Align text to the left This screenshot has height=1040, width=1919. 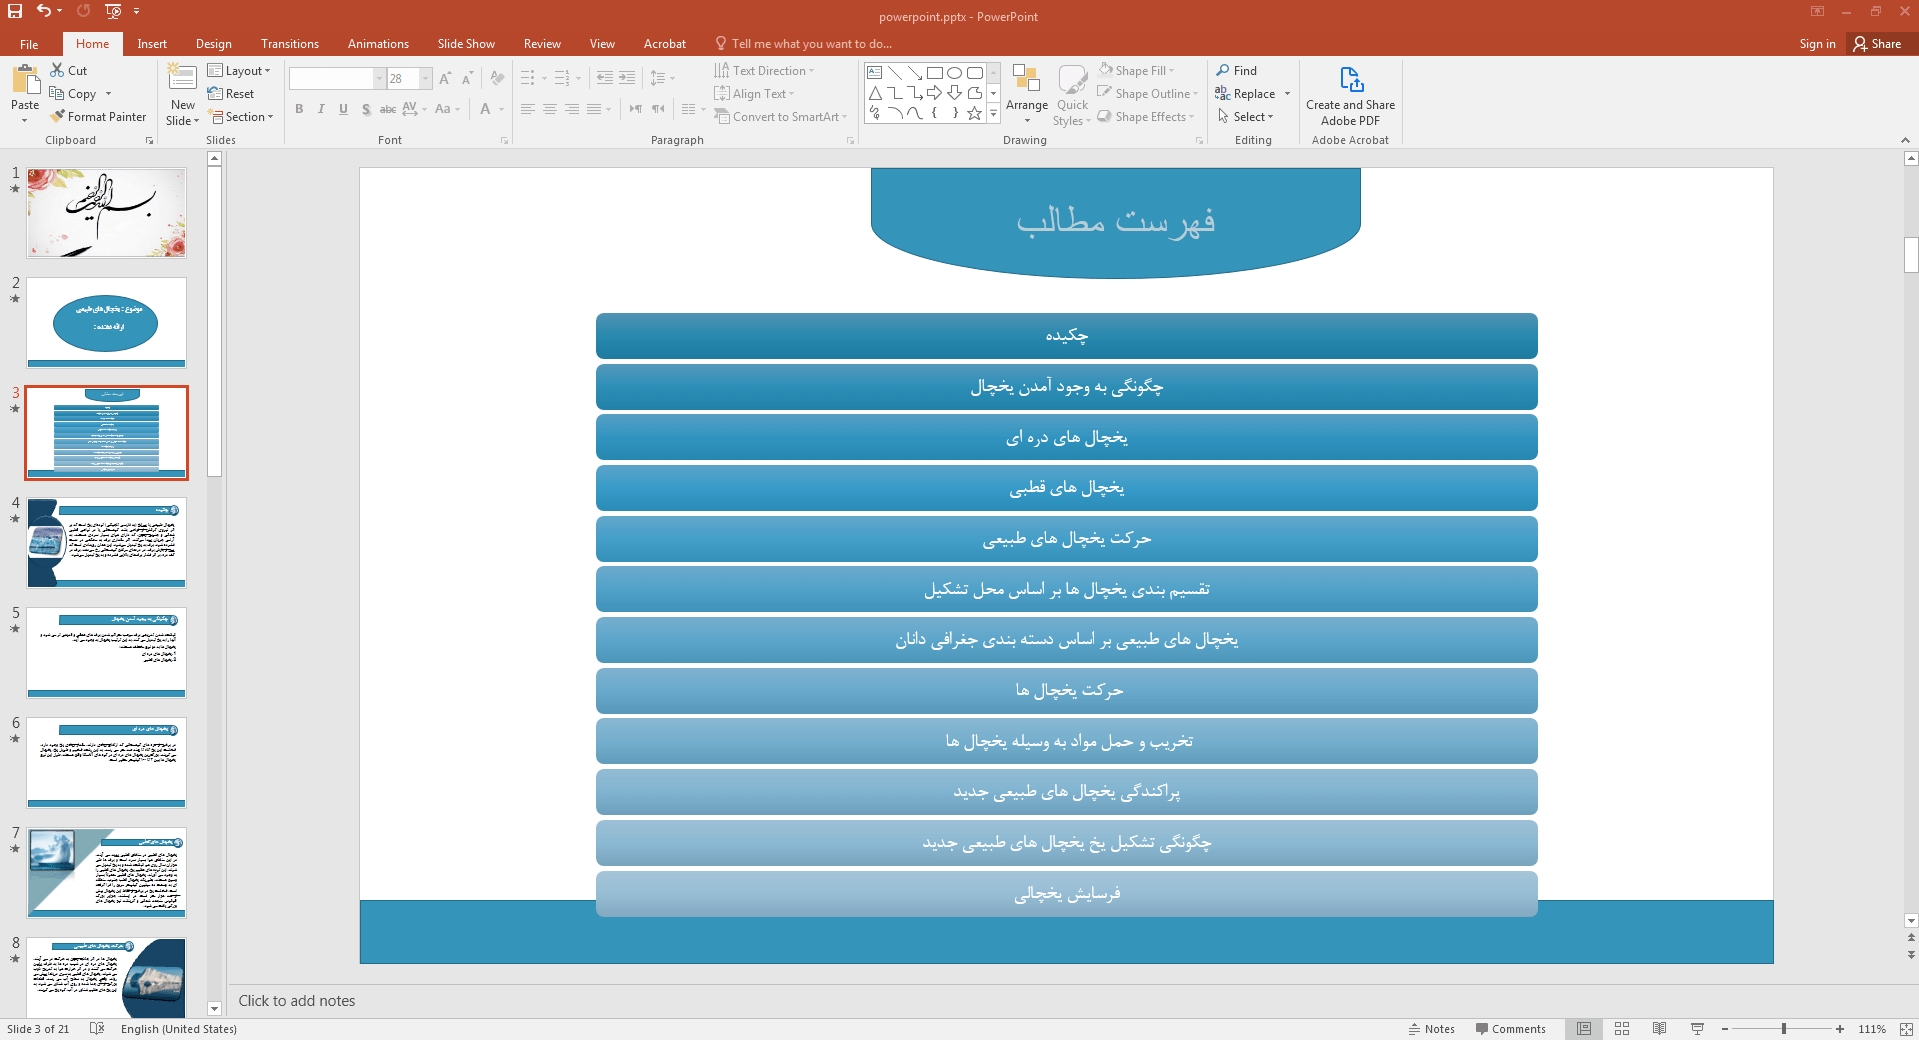point(528,109)
